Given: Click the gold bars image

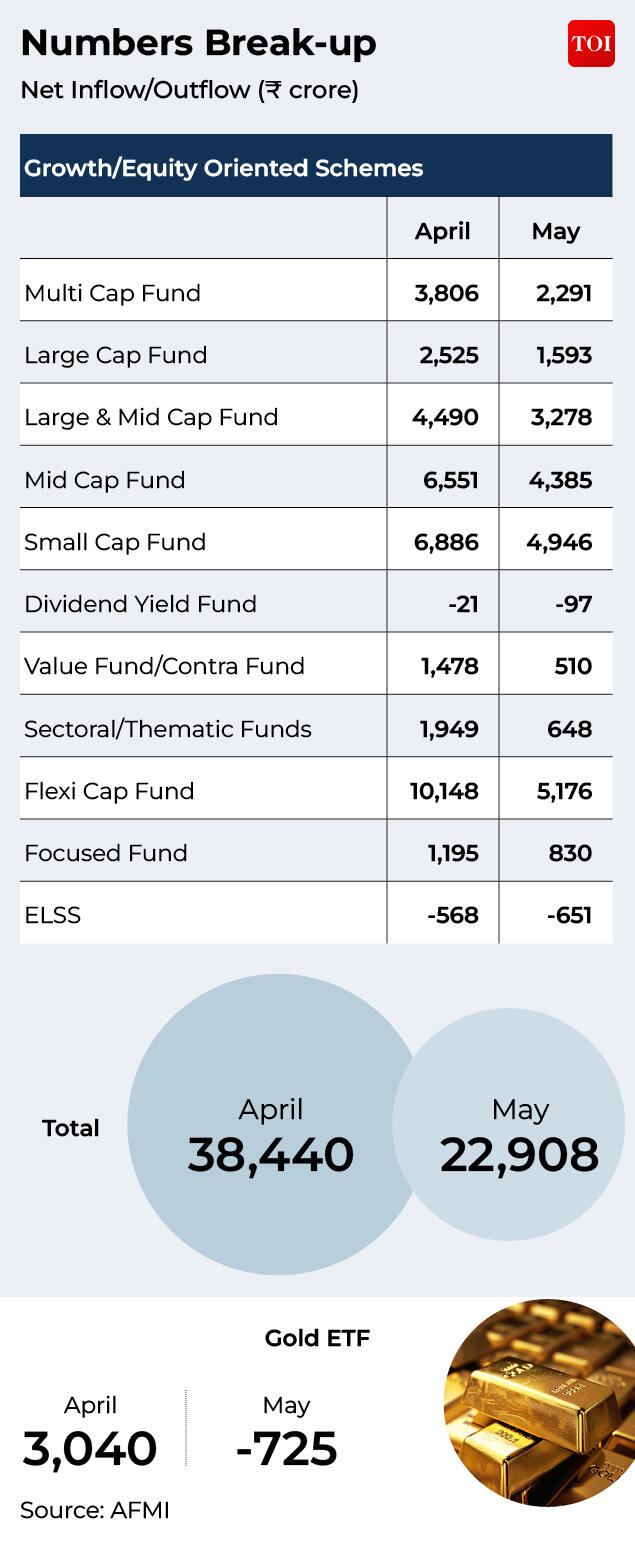Looking at the screenshot, I should [x=539, y=1402].
